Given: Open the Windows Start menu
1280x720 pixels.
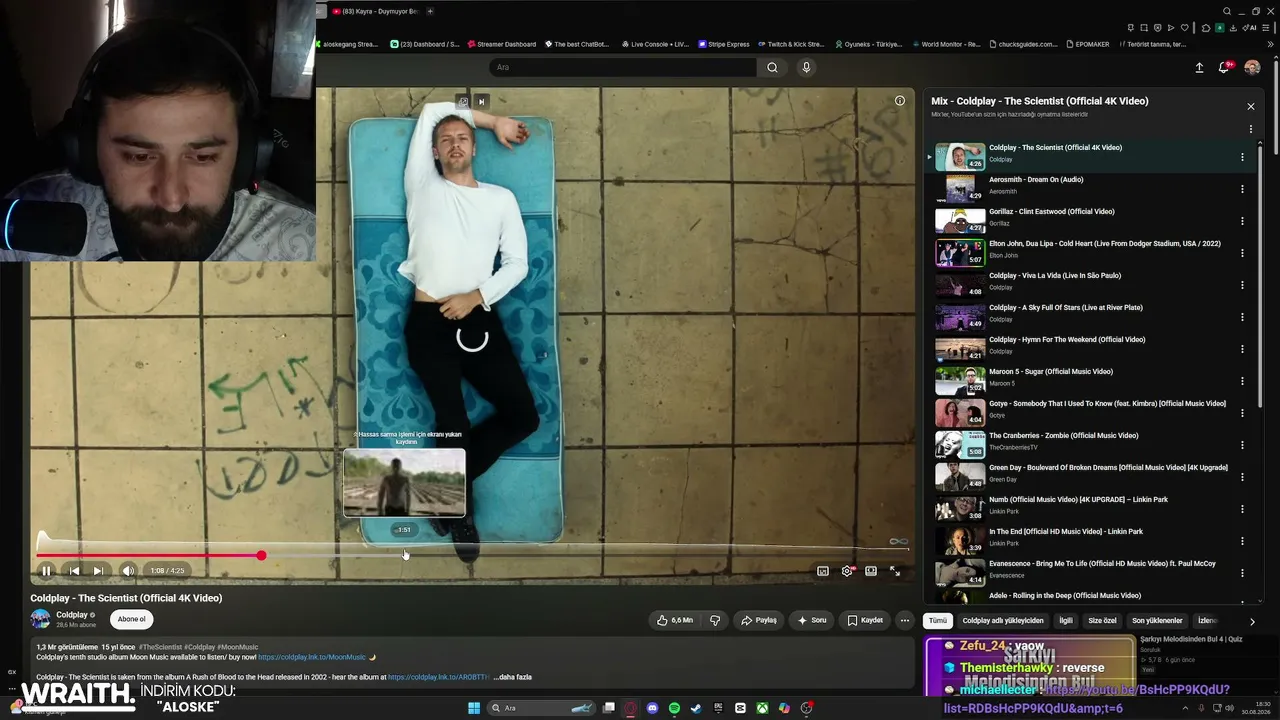Looking at the screenshot, I should (x=474, y=708).
